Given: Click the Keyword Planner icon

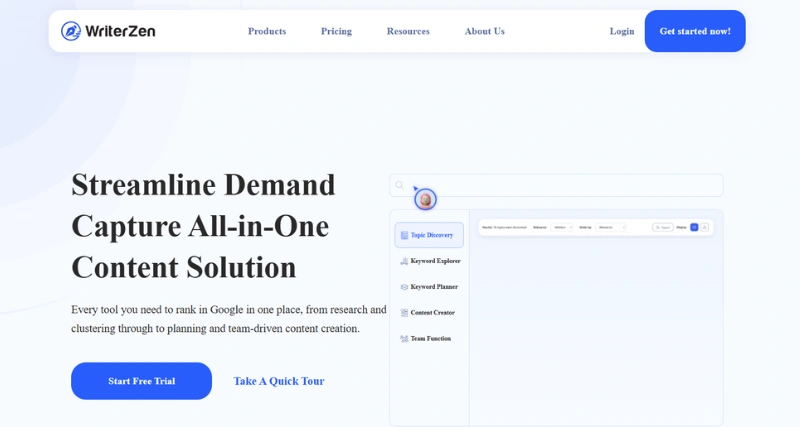Looking at the screenshot, I should (404, 287).
